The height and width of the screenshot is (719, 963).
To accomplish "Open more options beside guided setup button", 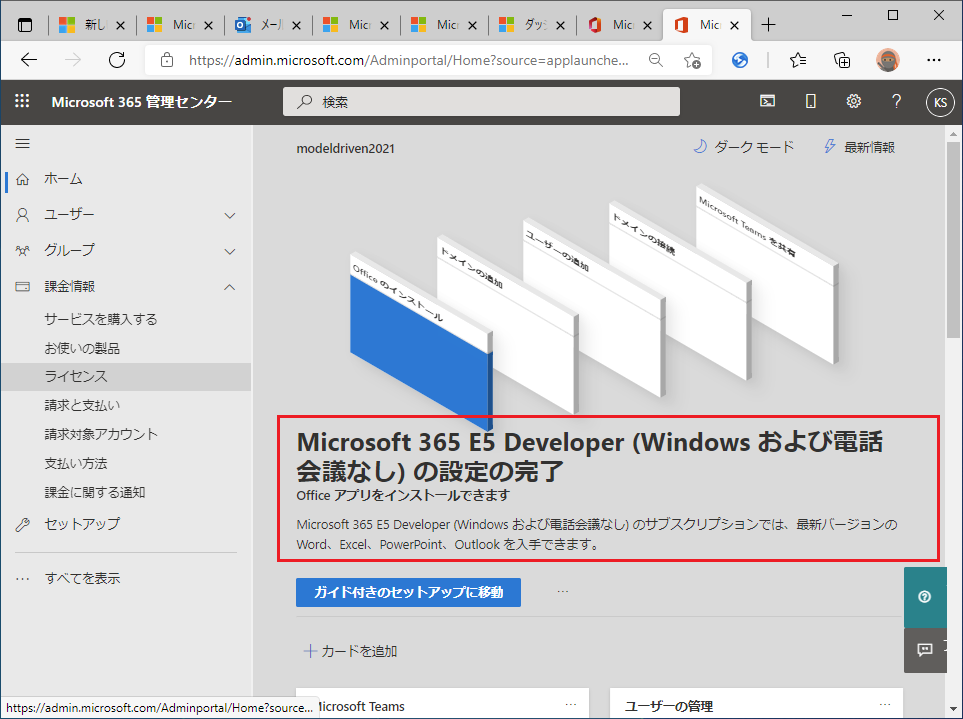I will (x=563, y=592).
